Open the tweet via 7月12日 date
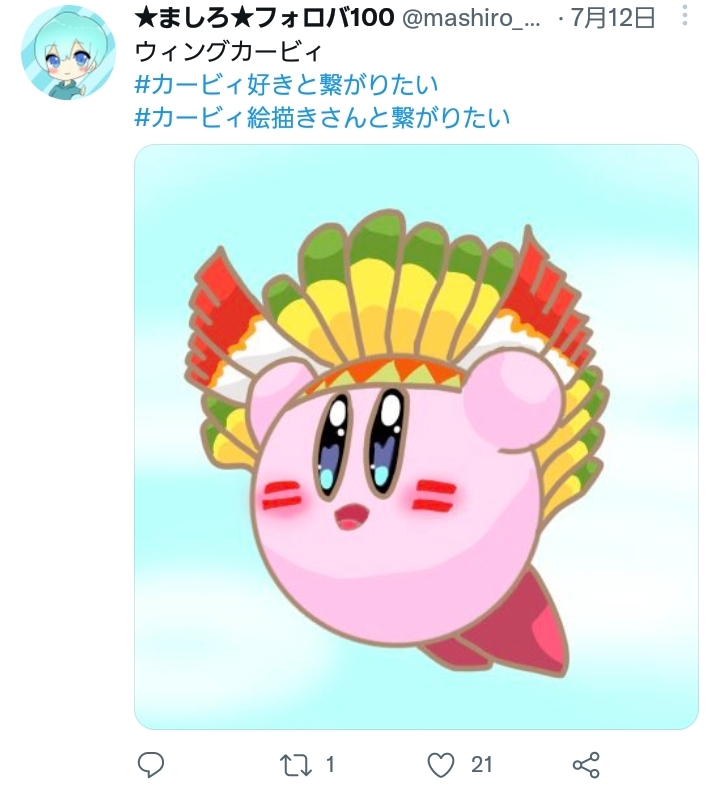Viewport: 720px width, 793px height. [613, 18]
